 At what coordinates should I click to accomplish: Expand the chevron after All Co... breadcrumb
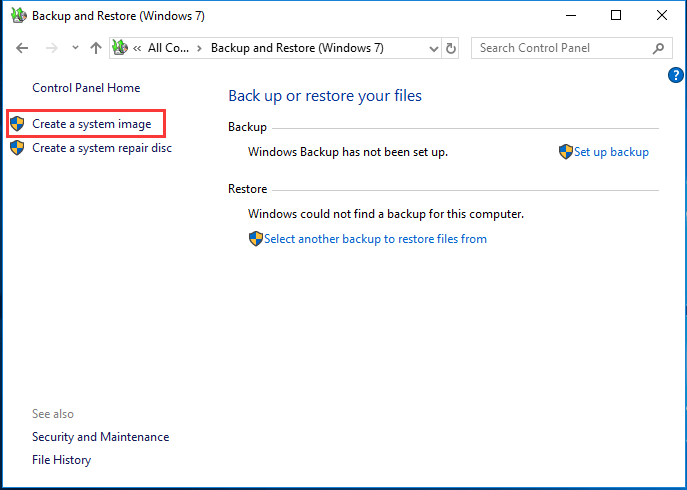coord(200,48)
